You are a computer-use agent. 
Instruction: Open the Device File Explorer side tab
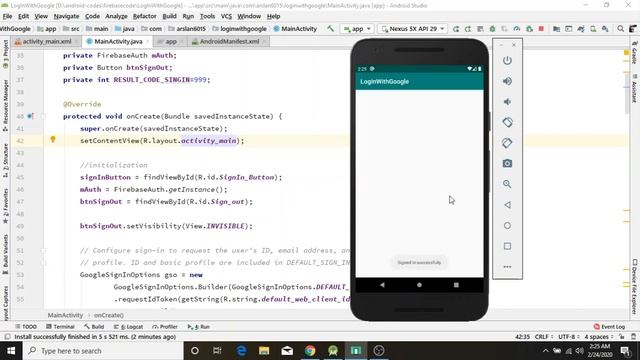(x=635, y=286)
